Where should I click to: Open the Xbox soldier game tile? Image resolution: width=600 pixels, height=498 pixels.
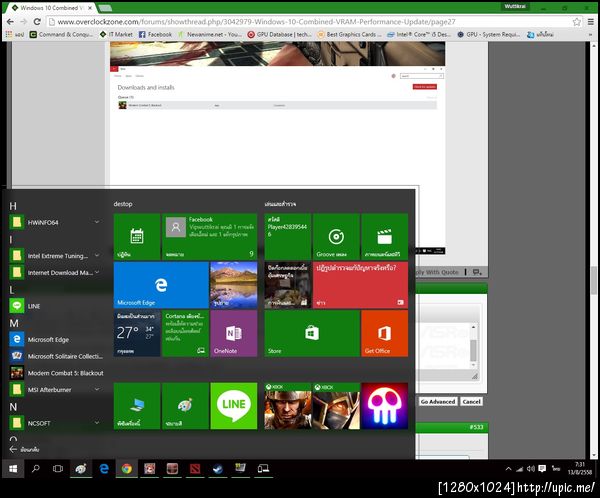[288, 406]
